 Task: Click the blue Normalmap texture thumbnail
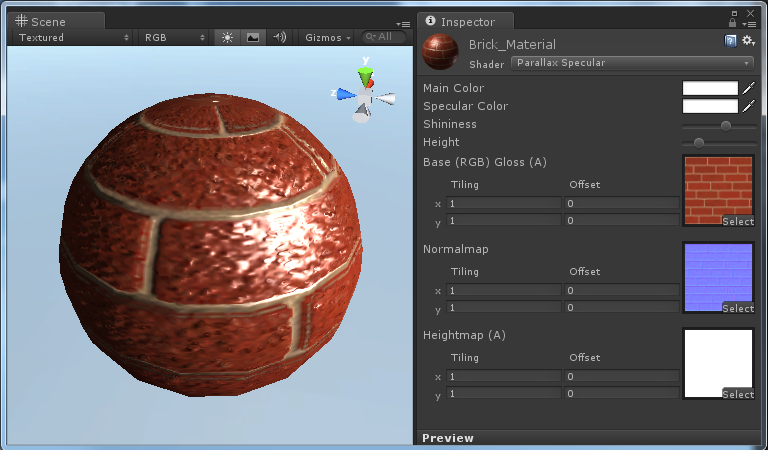pyautogui.click(x=718, y=278)
